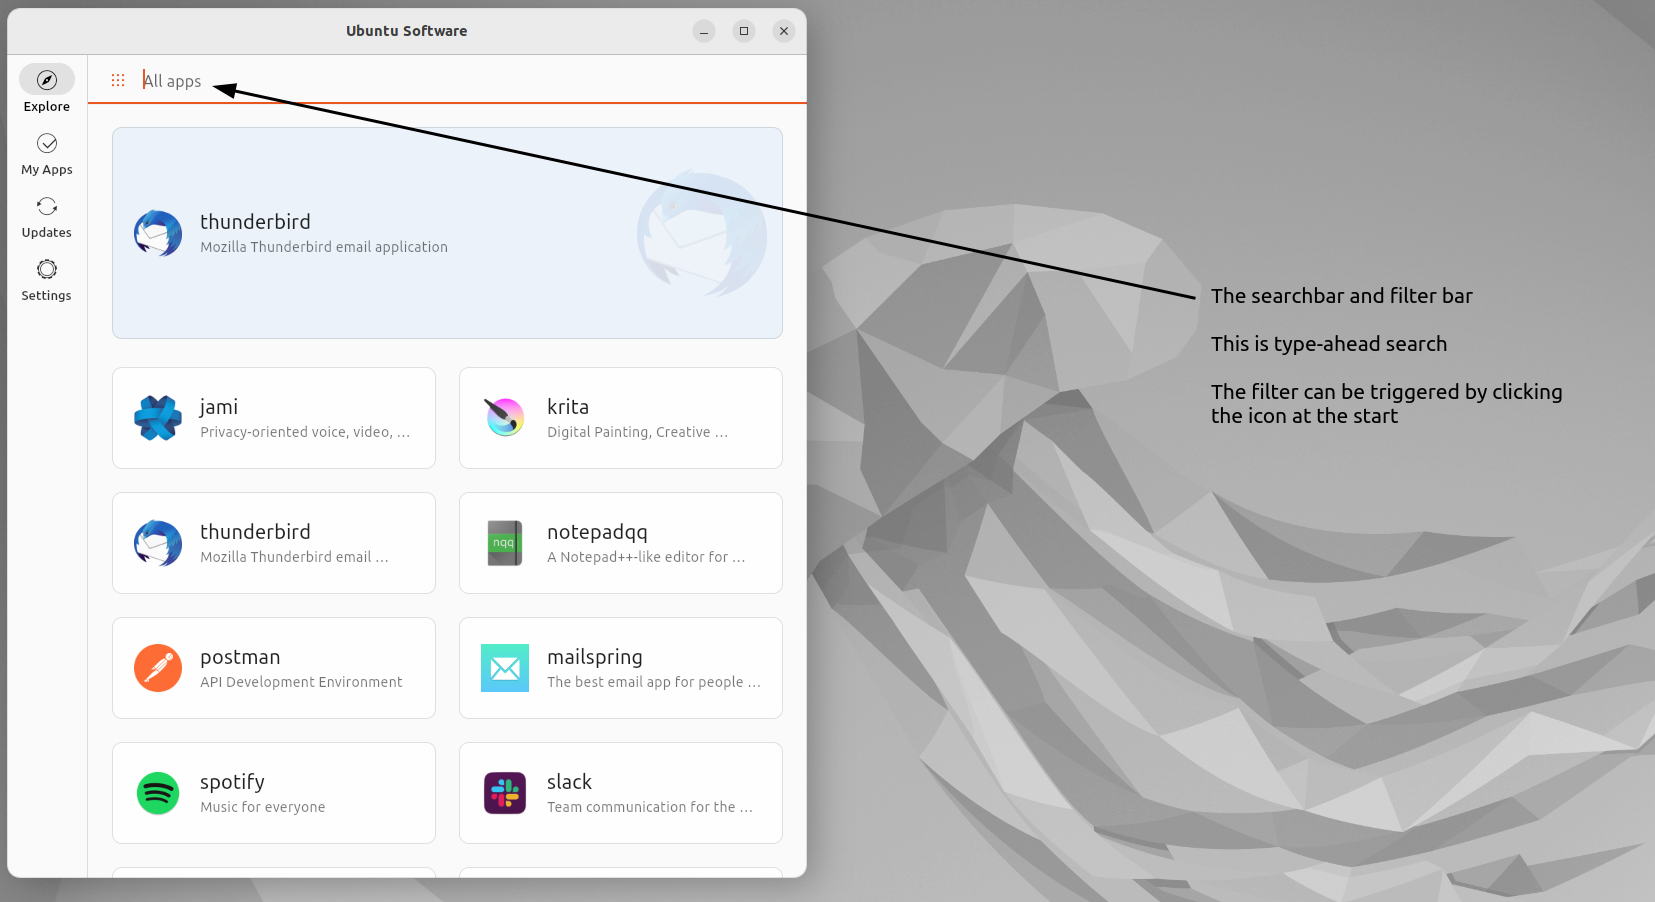Open the notepadqq app card
The image size is (1655, 902).
point(621,543)
